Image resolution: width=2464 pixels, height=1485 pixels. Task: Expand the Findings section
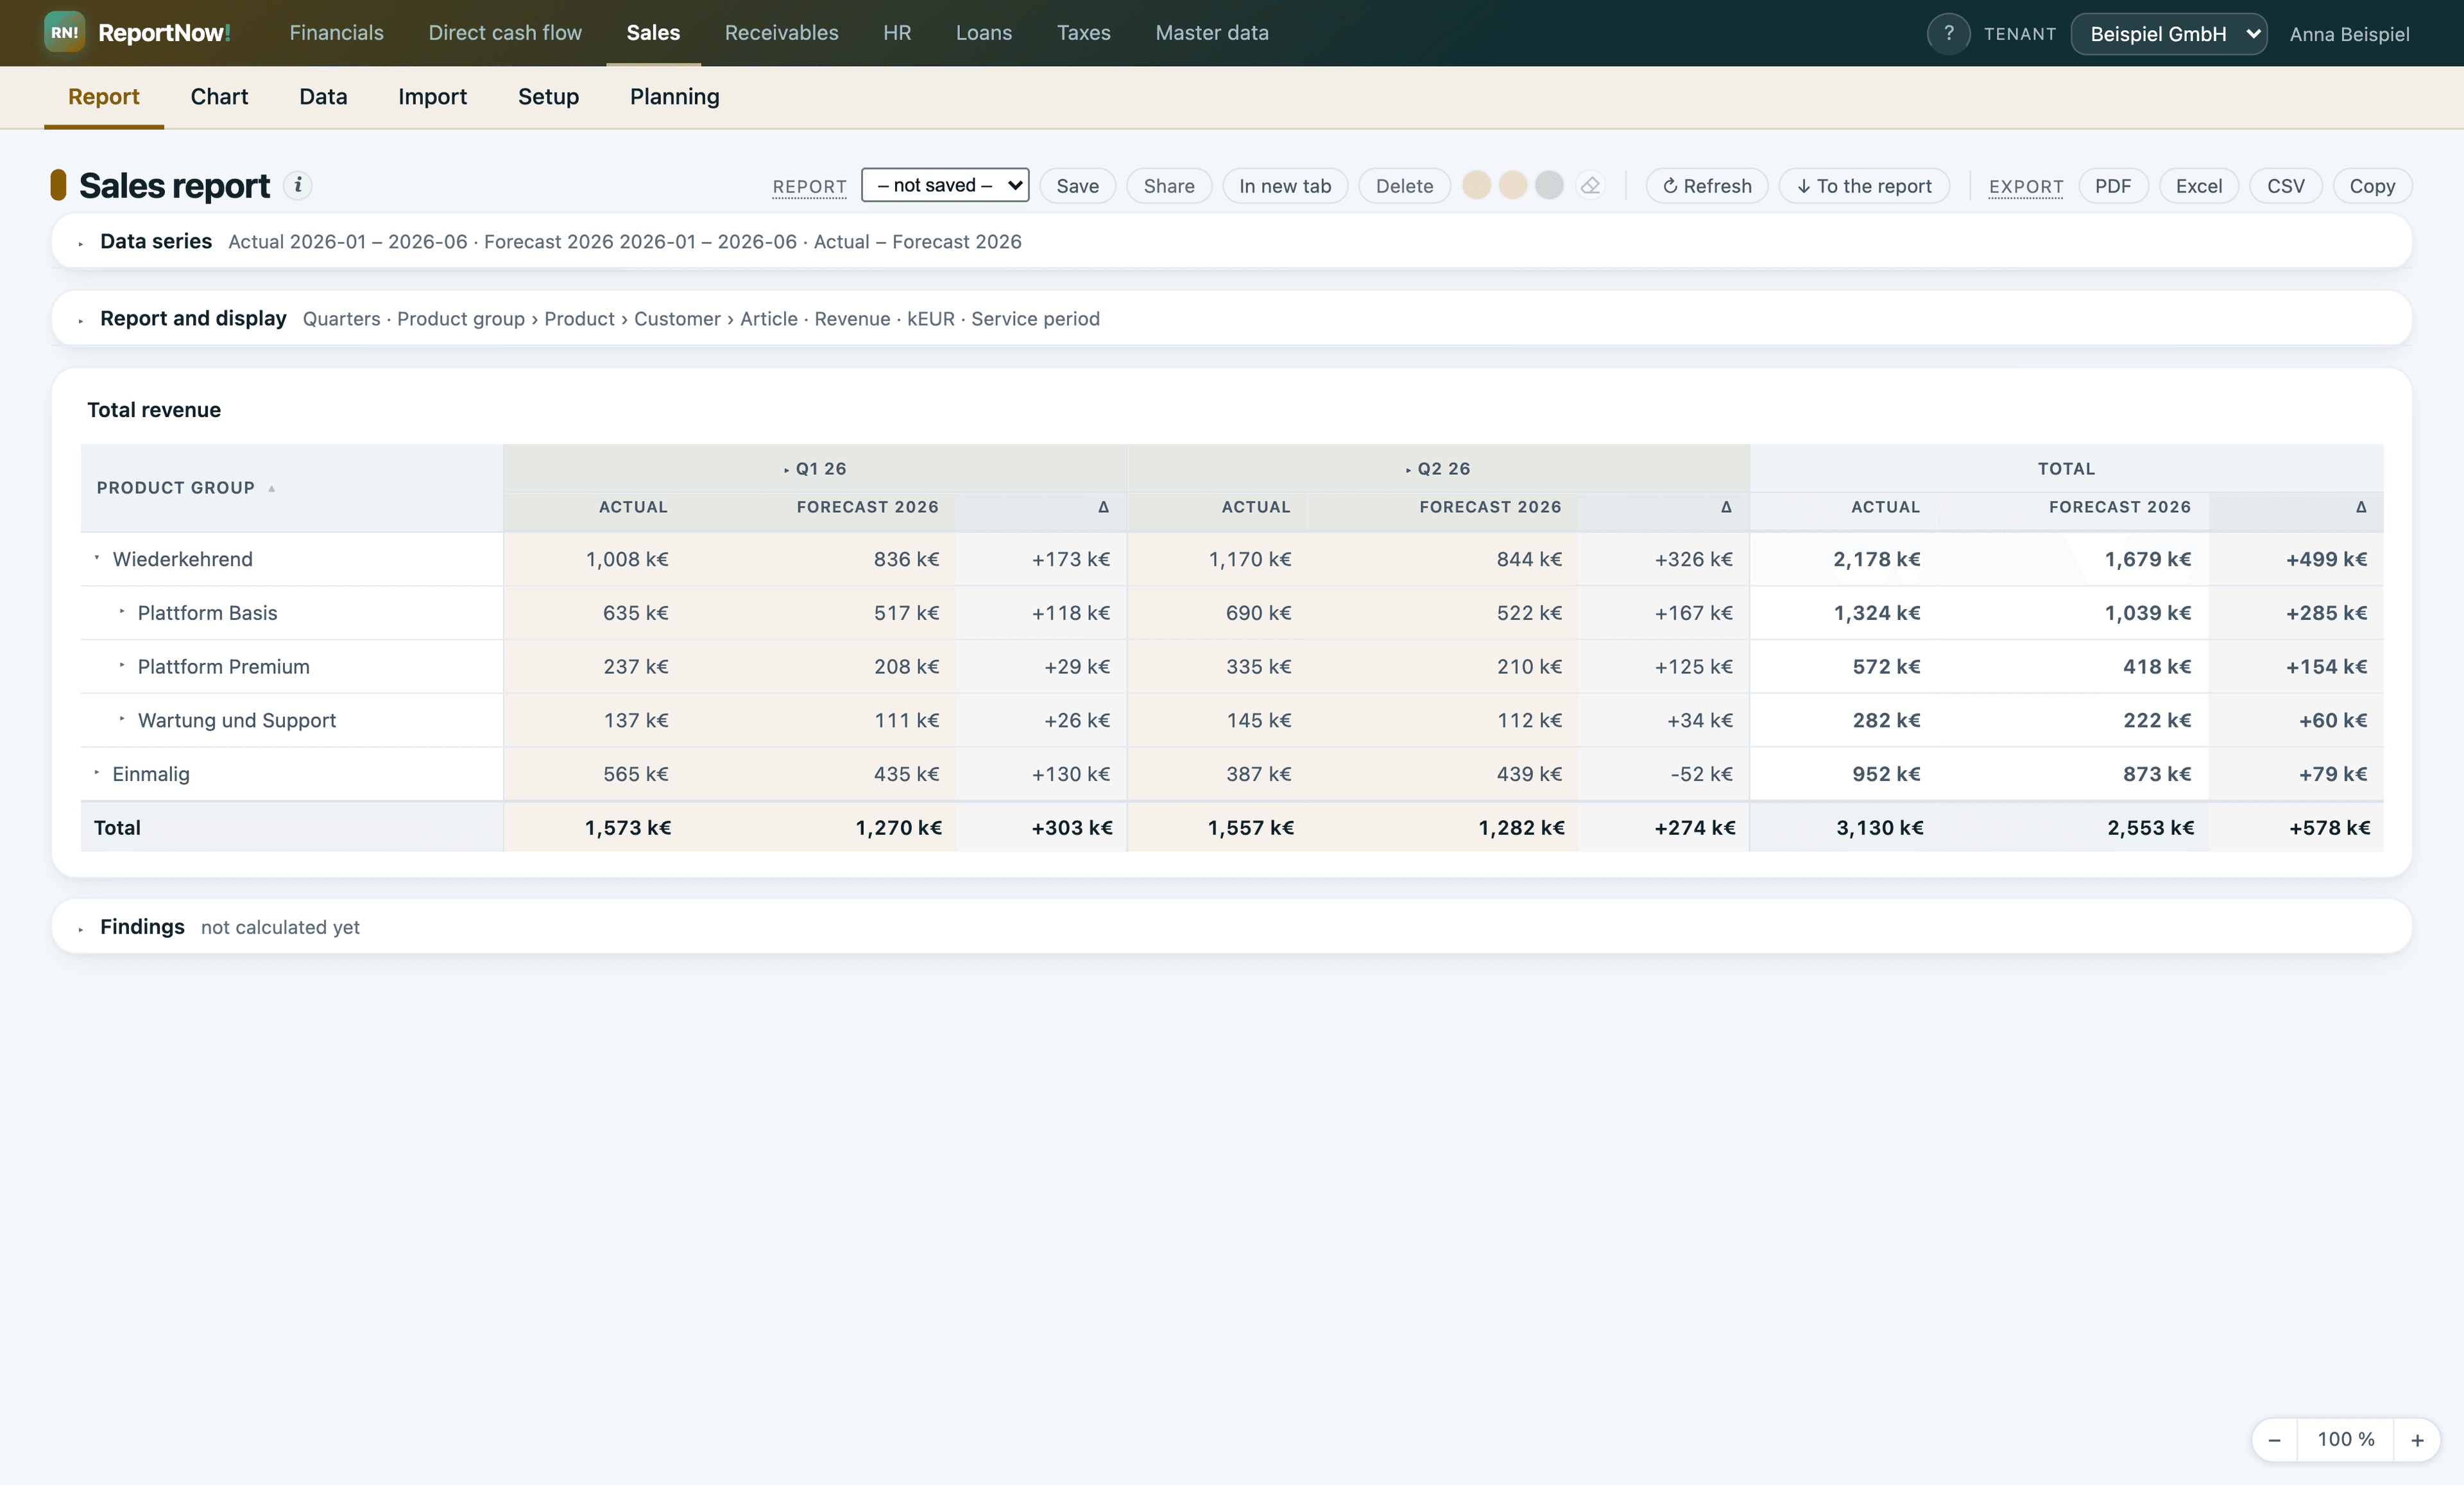coord(81,929)
